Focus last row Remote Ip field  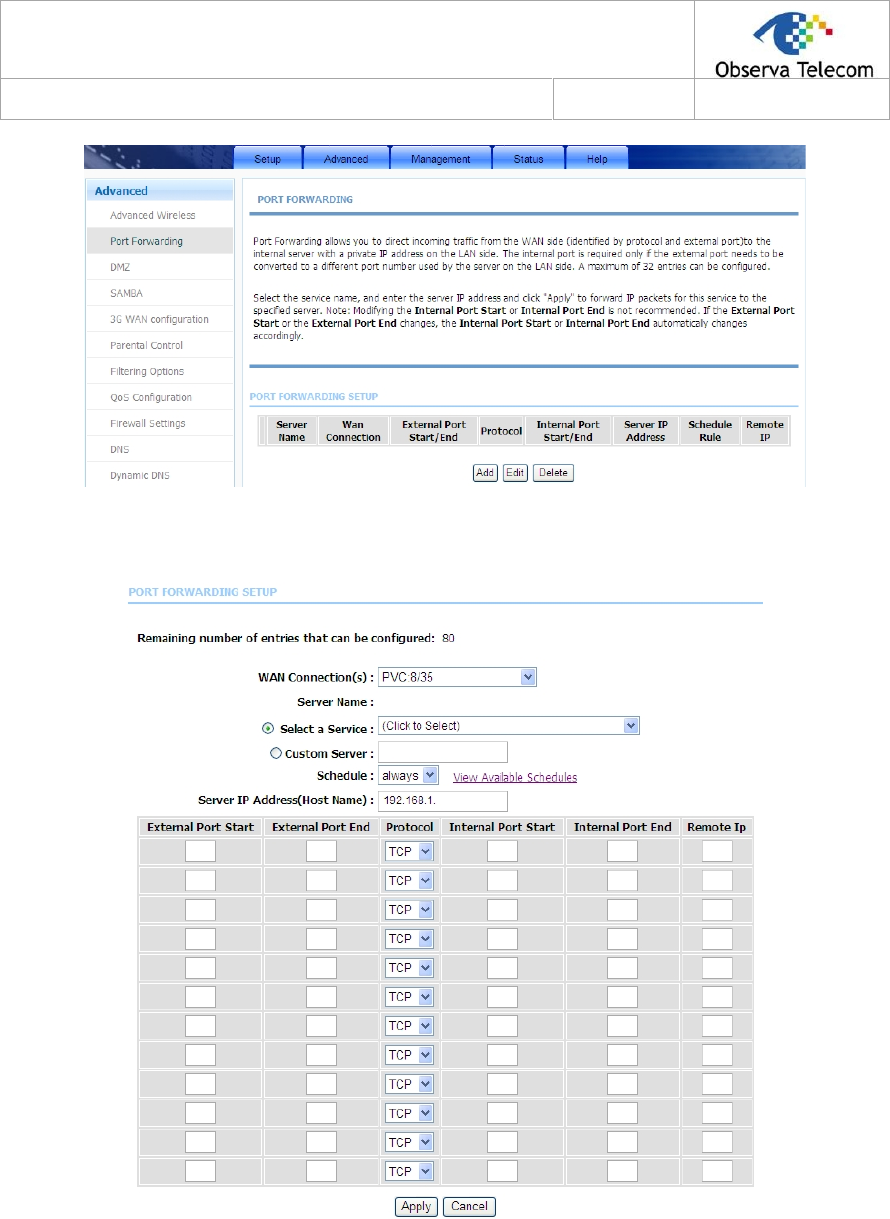click(x=717, y=1171)
